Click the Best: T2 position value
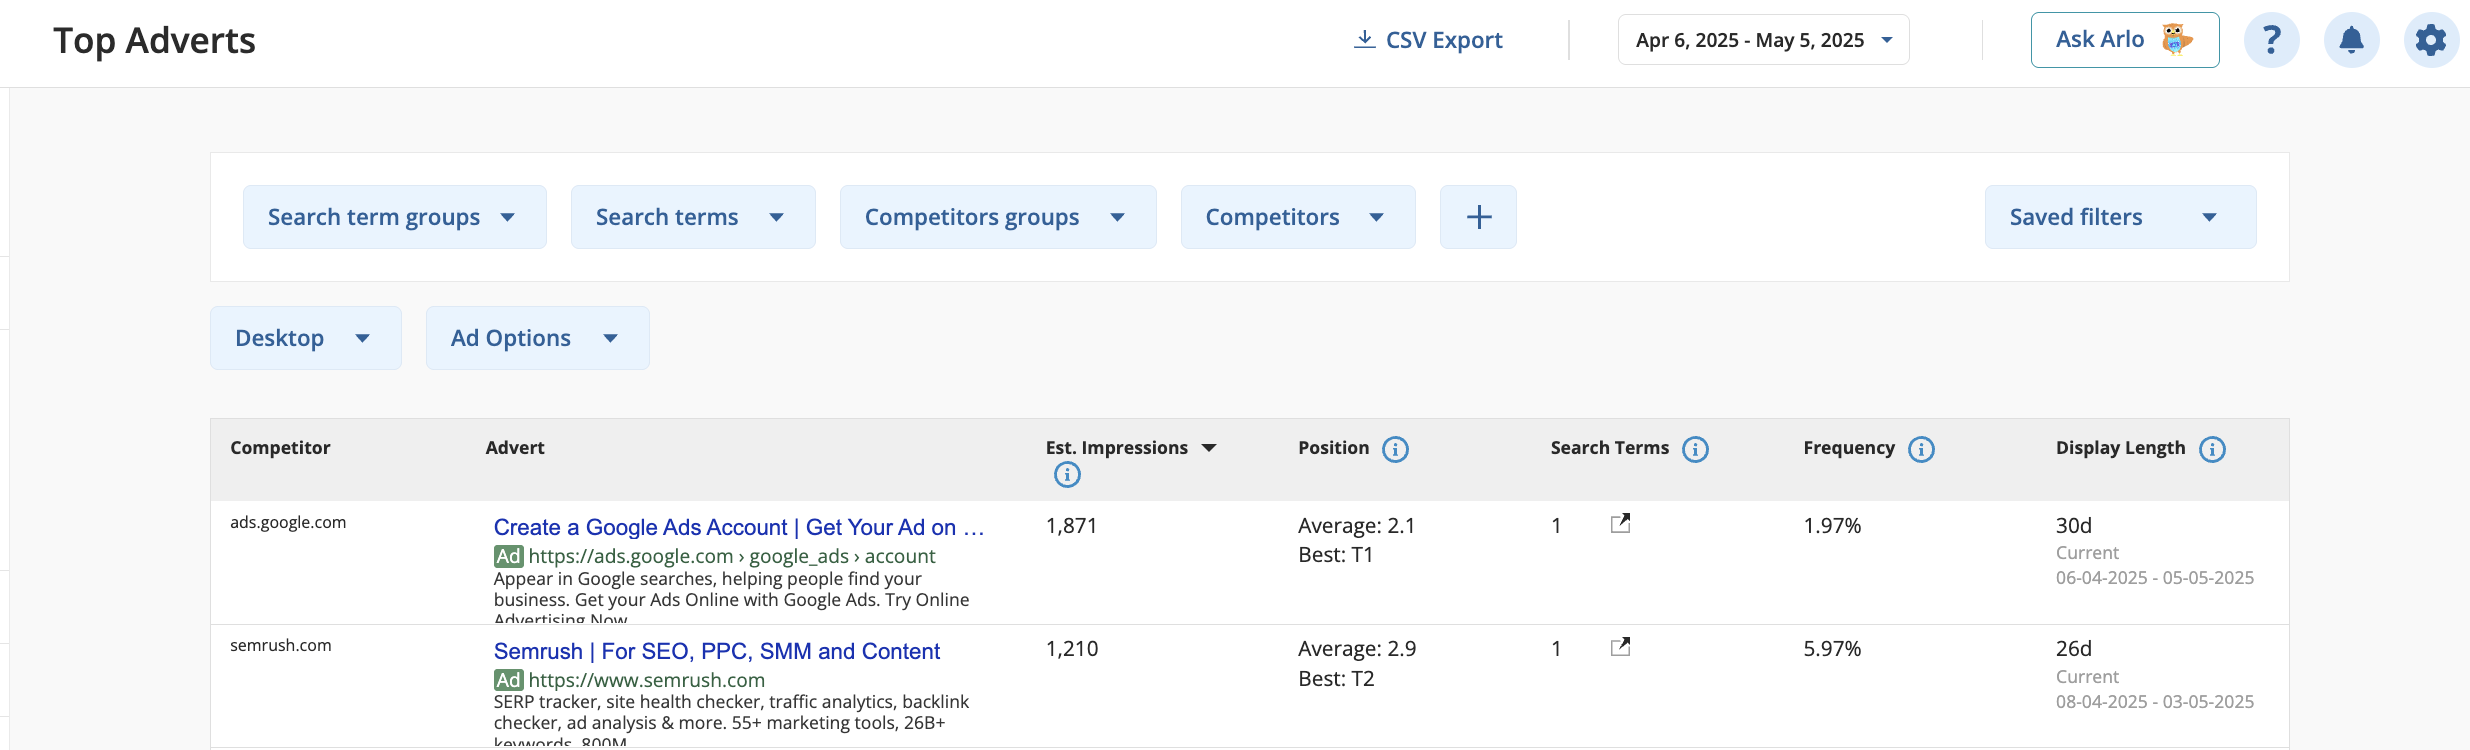 [1336, 678]
